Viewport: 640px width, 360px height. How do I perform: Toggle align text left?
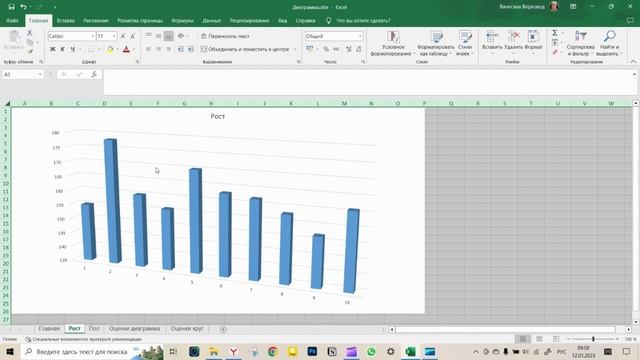pyautogui.click(x=149, y=49)
